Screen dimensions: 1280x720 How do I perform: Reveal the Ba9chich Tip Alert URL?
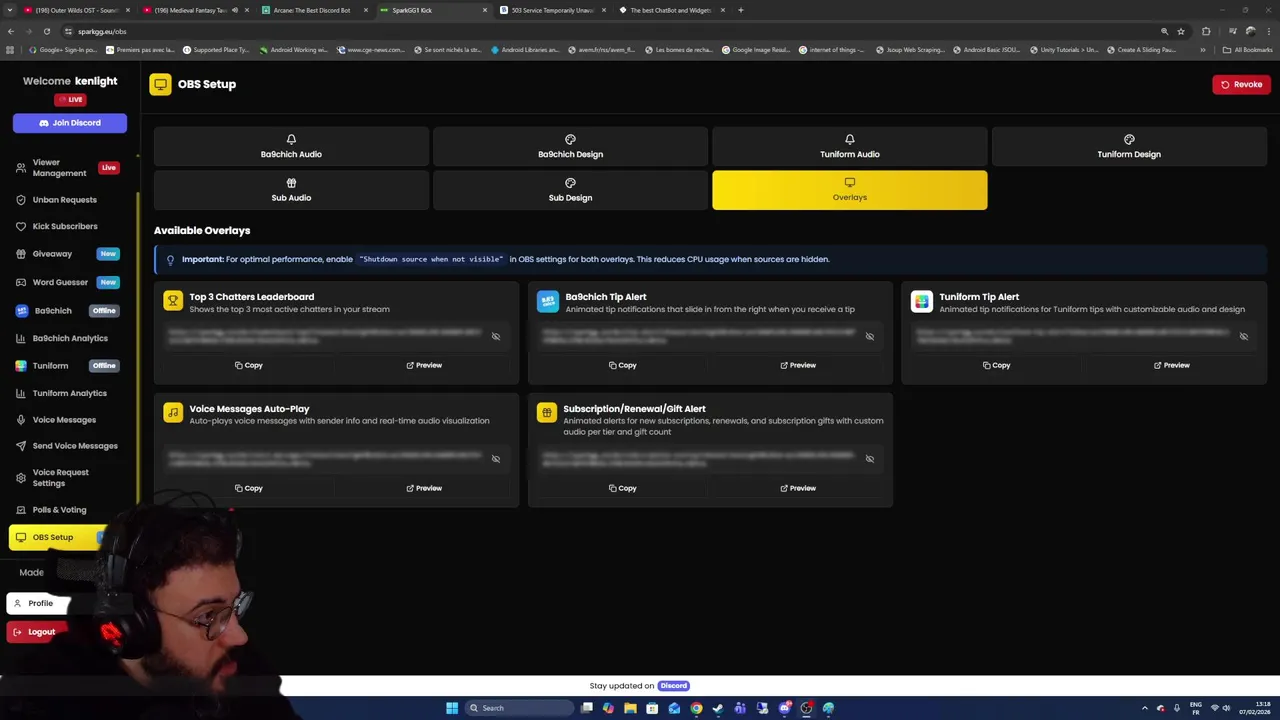pos(869,337)
